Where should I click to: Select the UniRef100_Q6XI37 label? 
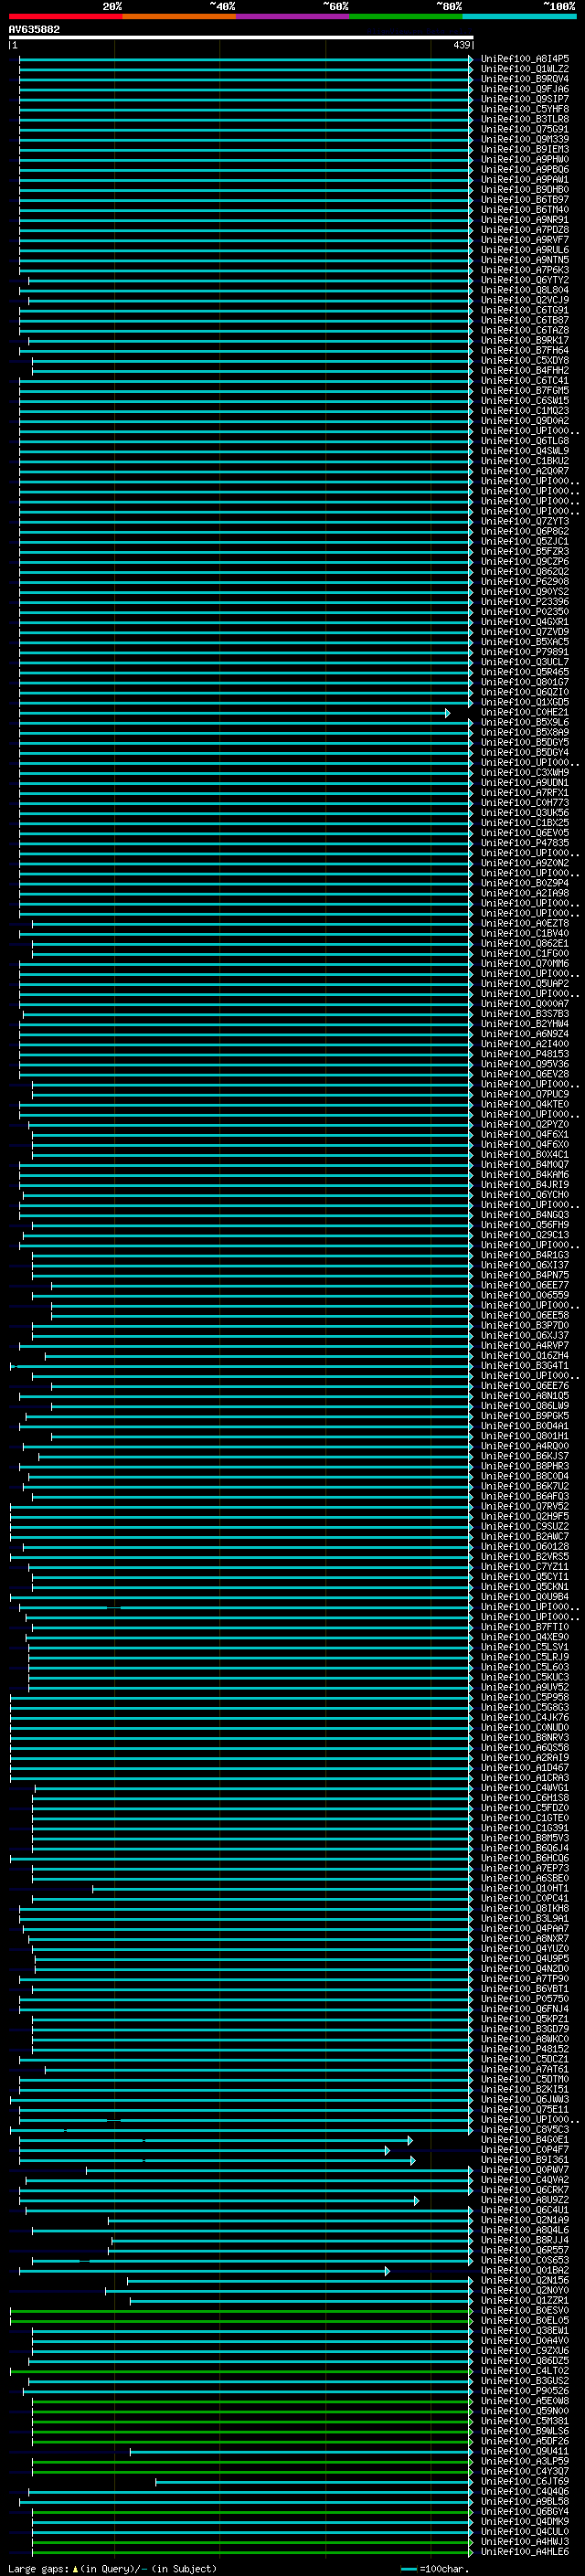tap(524, 1265)
